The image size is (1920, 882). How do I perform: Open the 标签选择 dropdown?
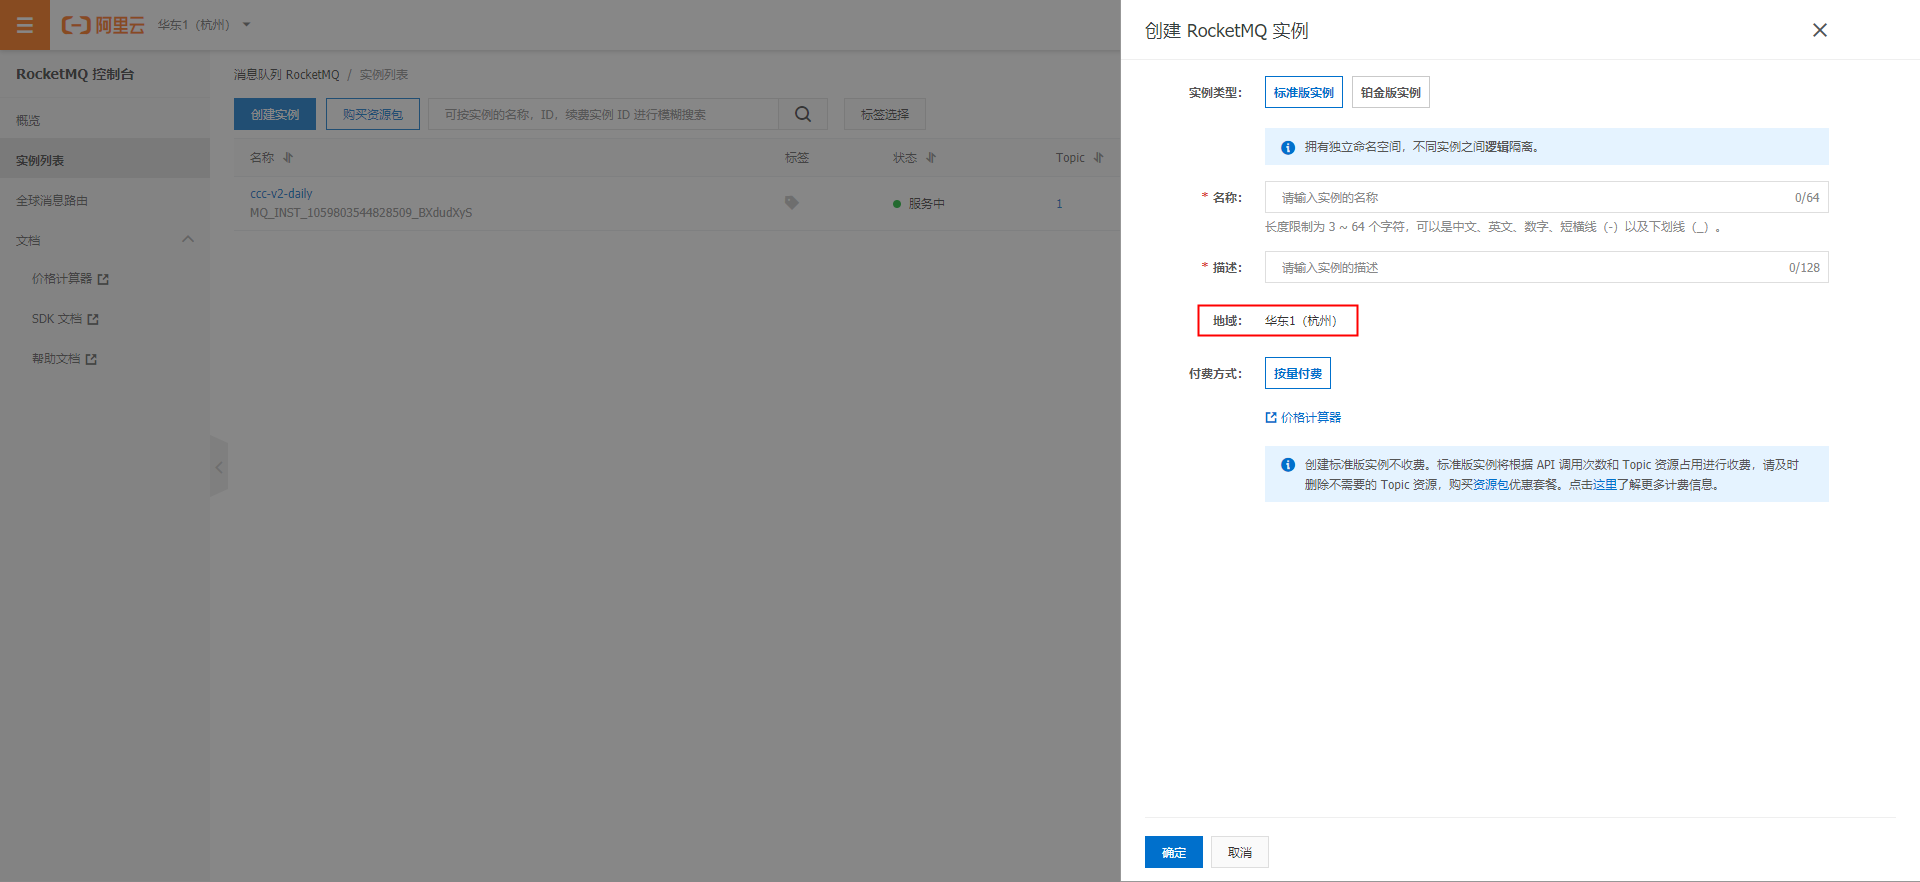coord(885,114)
